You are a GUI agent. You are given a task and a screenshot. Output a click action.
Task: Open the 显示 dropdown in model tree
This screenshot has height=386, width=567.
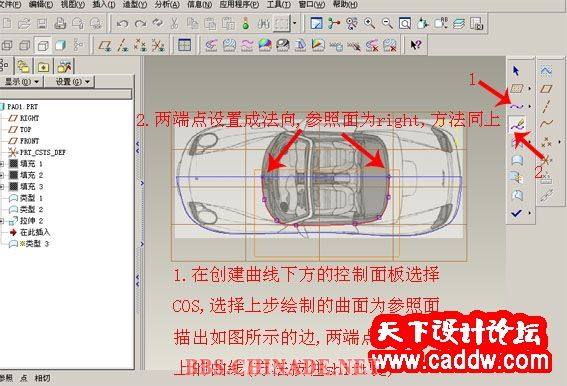(x=22, y=82)
